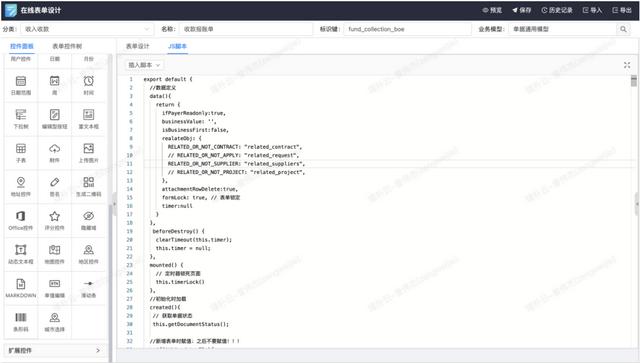Select the 富文本框 rich text control

89,119
